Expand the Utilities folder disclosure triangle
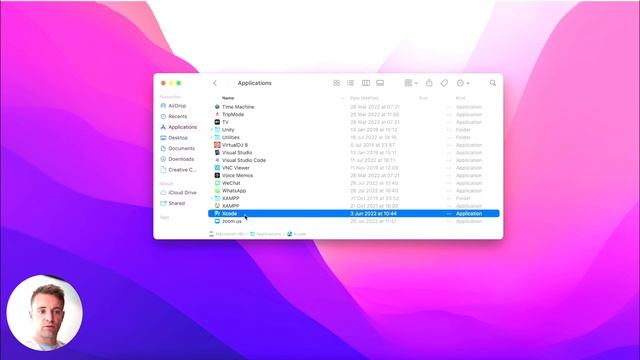 211,138
